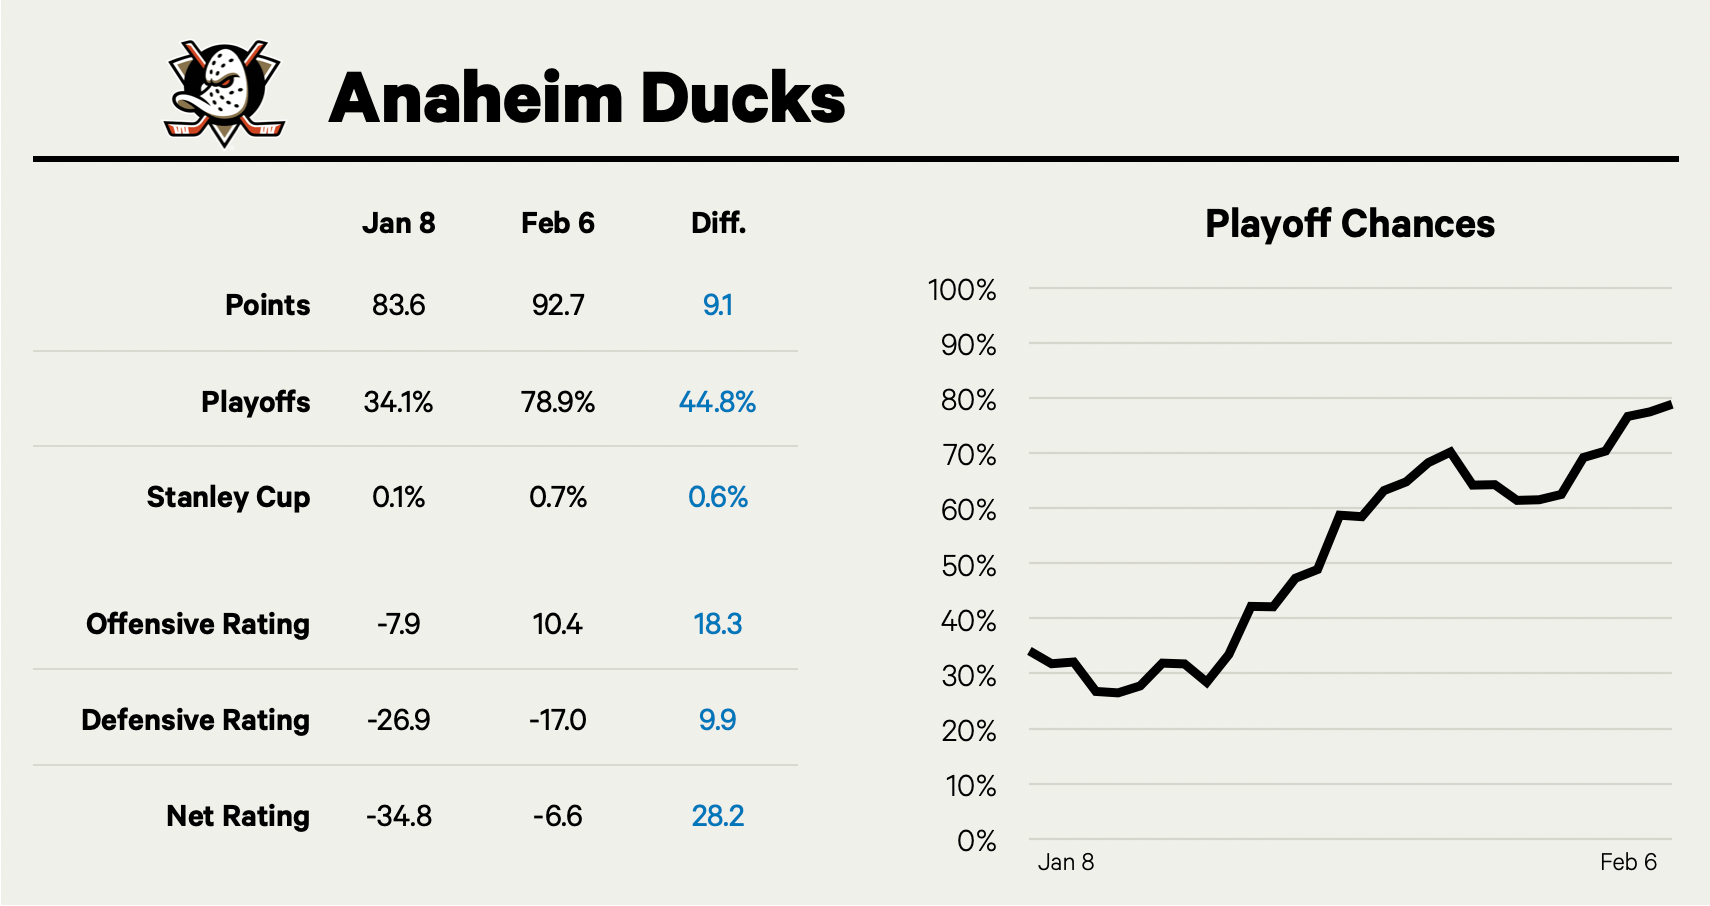1710x906 pixels.
Task: Click the 9.1 points difference value
Action: [717, 305]
